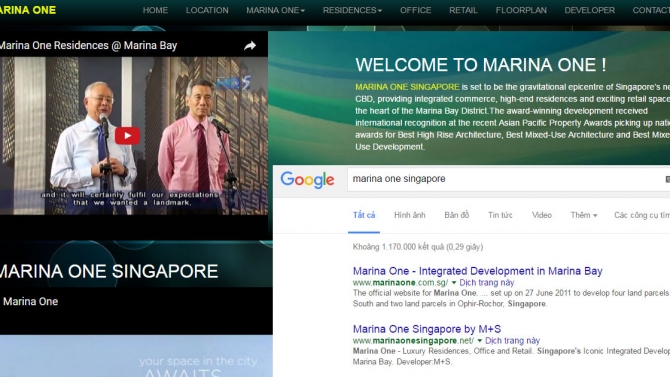
Task: Click the MARINA ONE SINGAPORE heading below the video
Action: point(109,271)
